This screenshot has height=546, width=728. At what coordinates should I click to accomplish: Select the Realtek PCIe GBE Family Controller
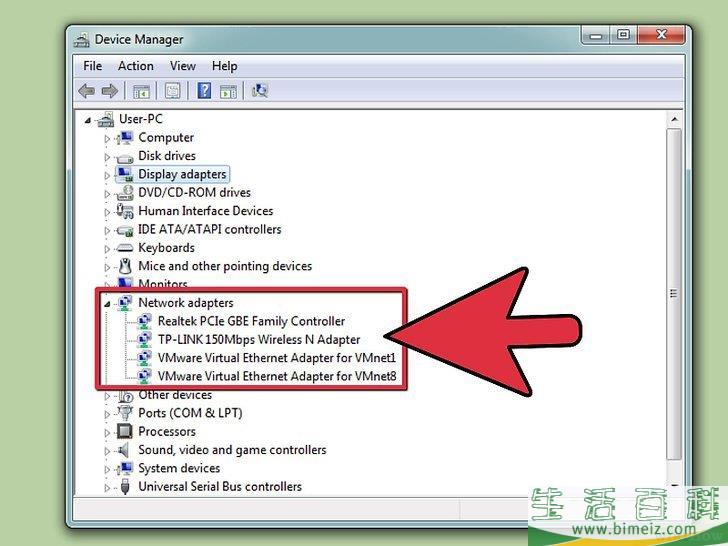[251, 321]
